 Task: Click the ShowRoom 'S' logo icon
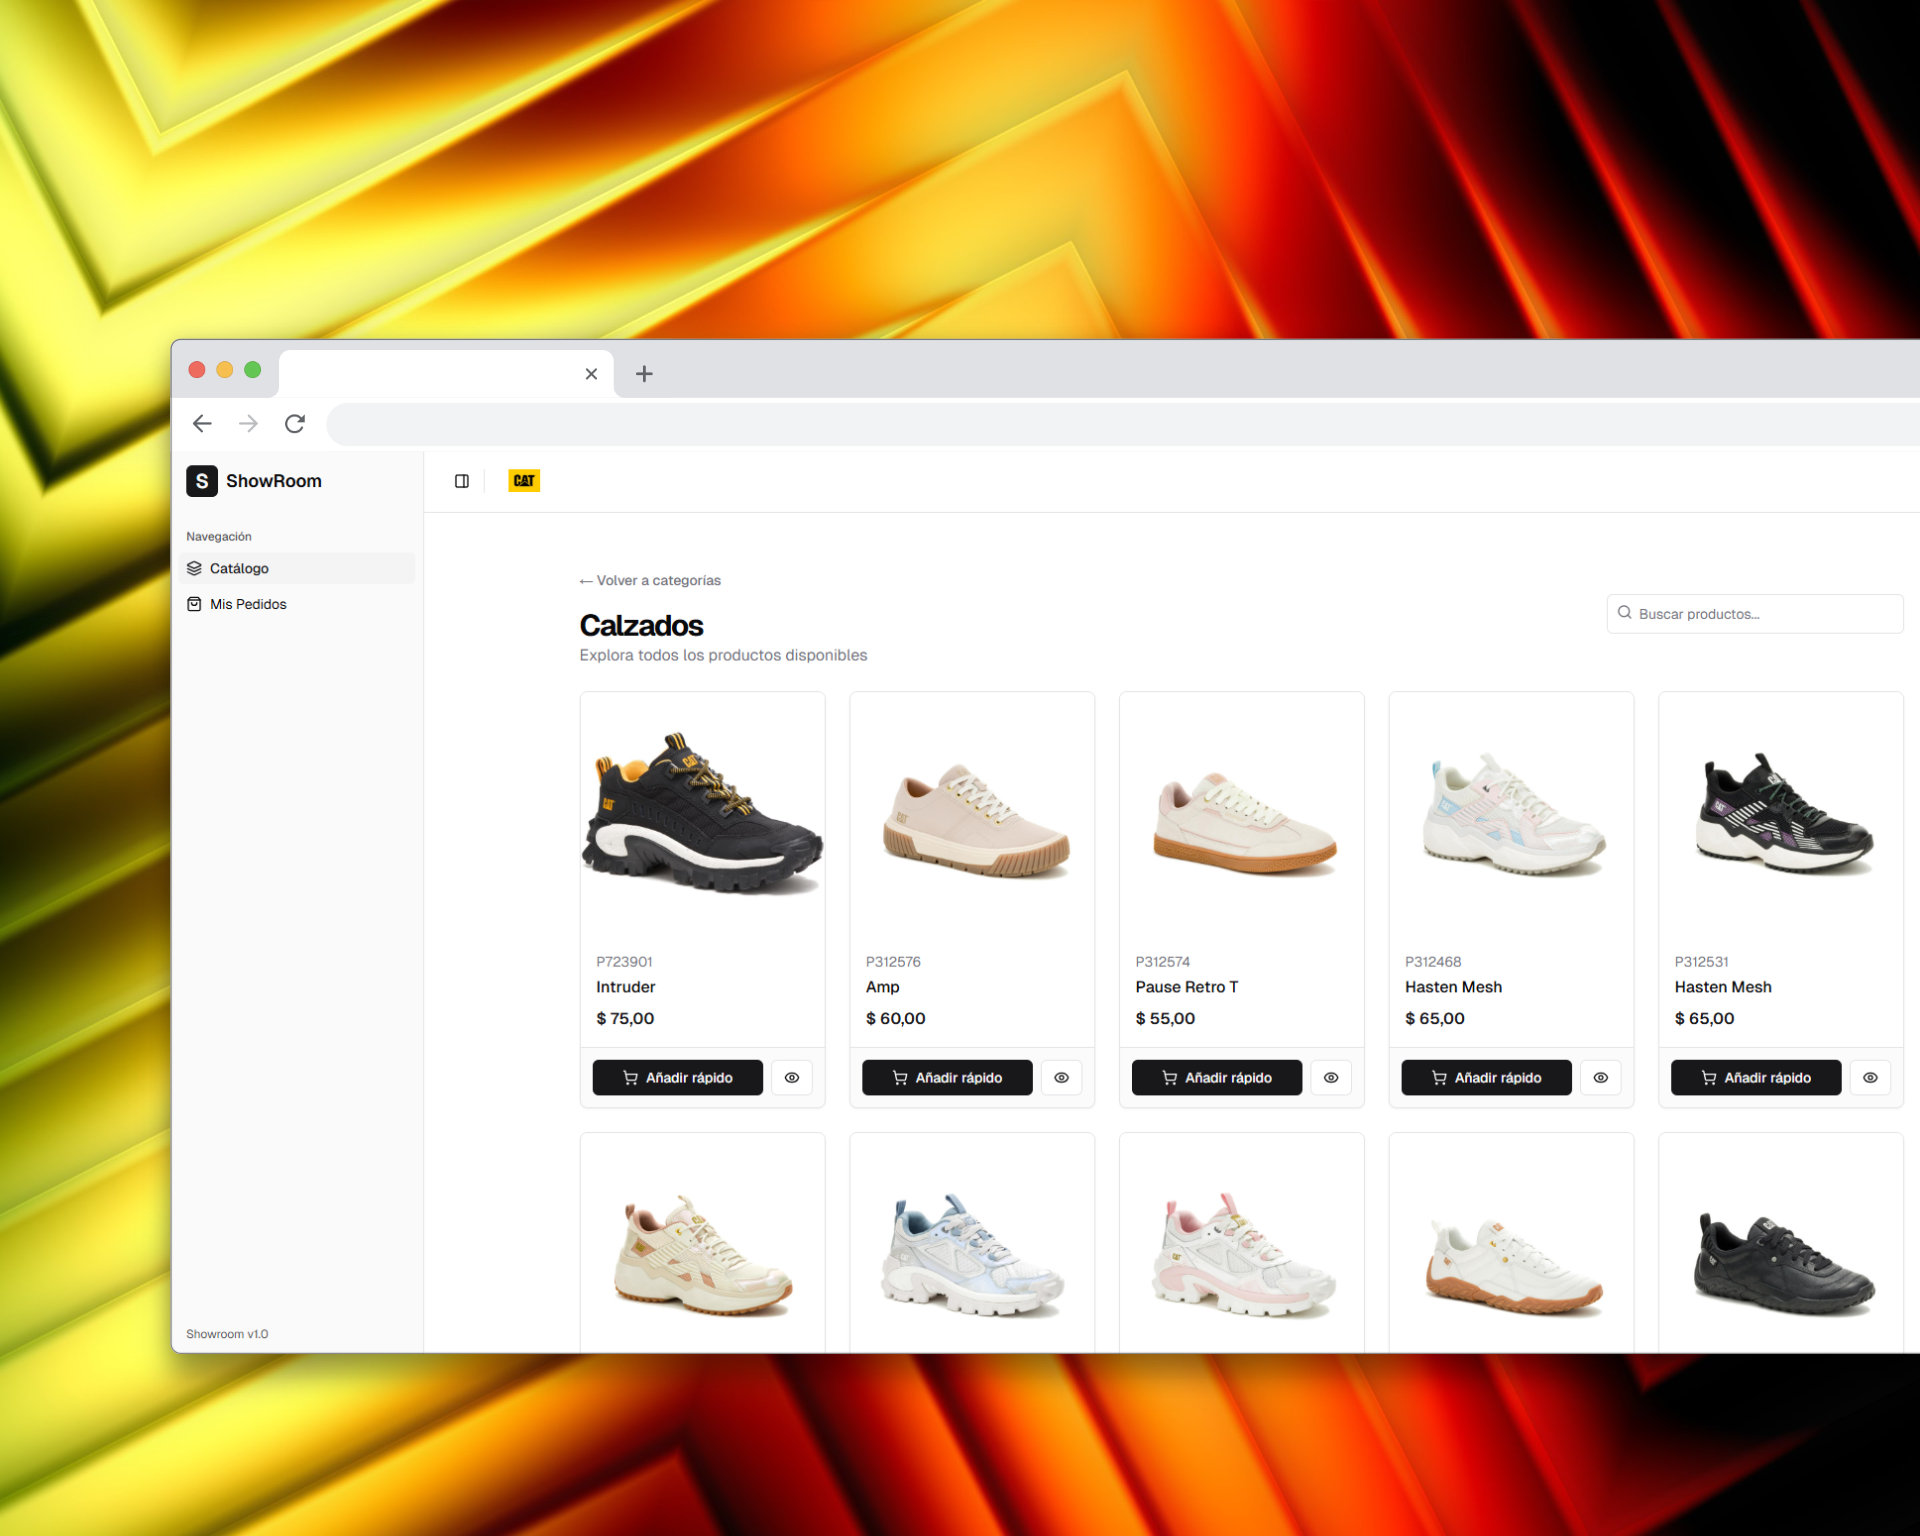tap(201, 481)
